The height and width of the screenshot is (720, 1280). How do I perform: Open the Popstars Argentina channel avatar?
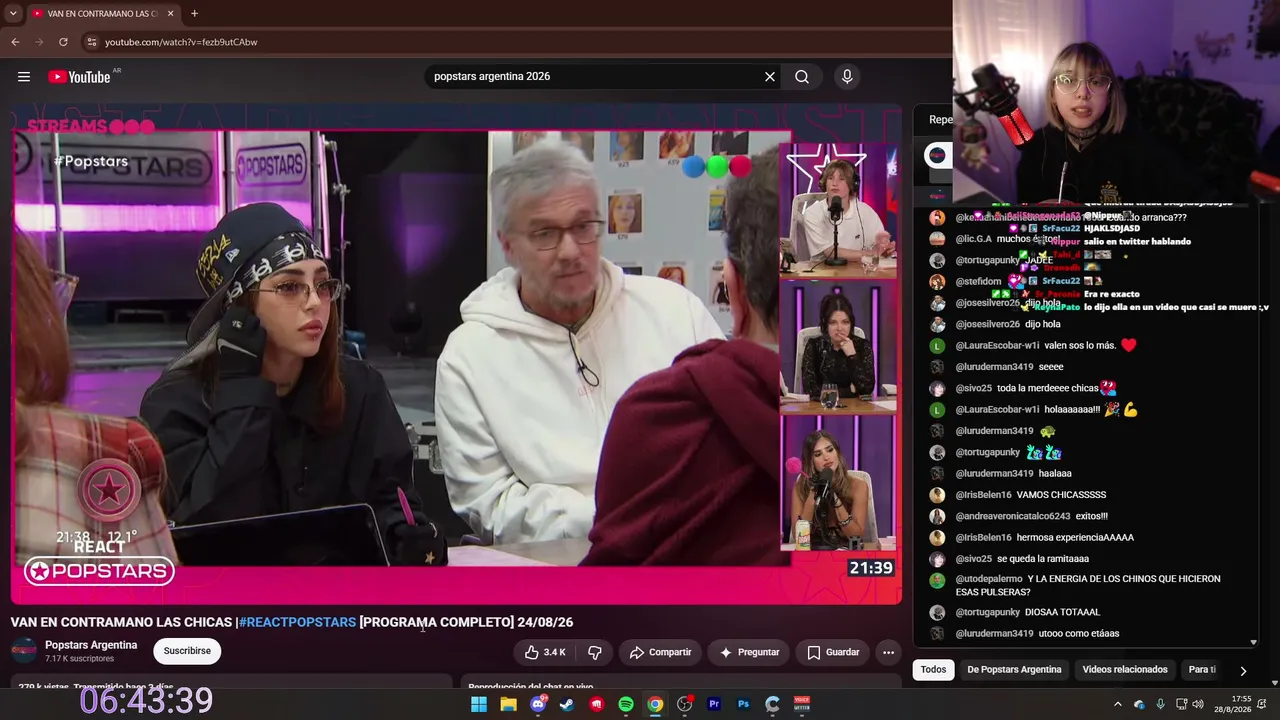pyautogui.click(x=24, y=651)
